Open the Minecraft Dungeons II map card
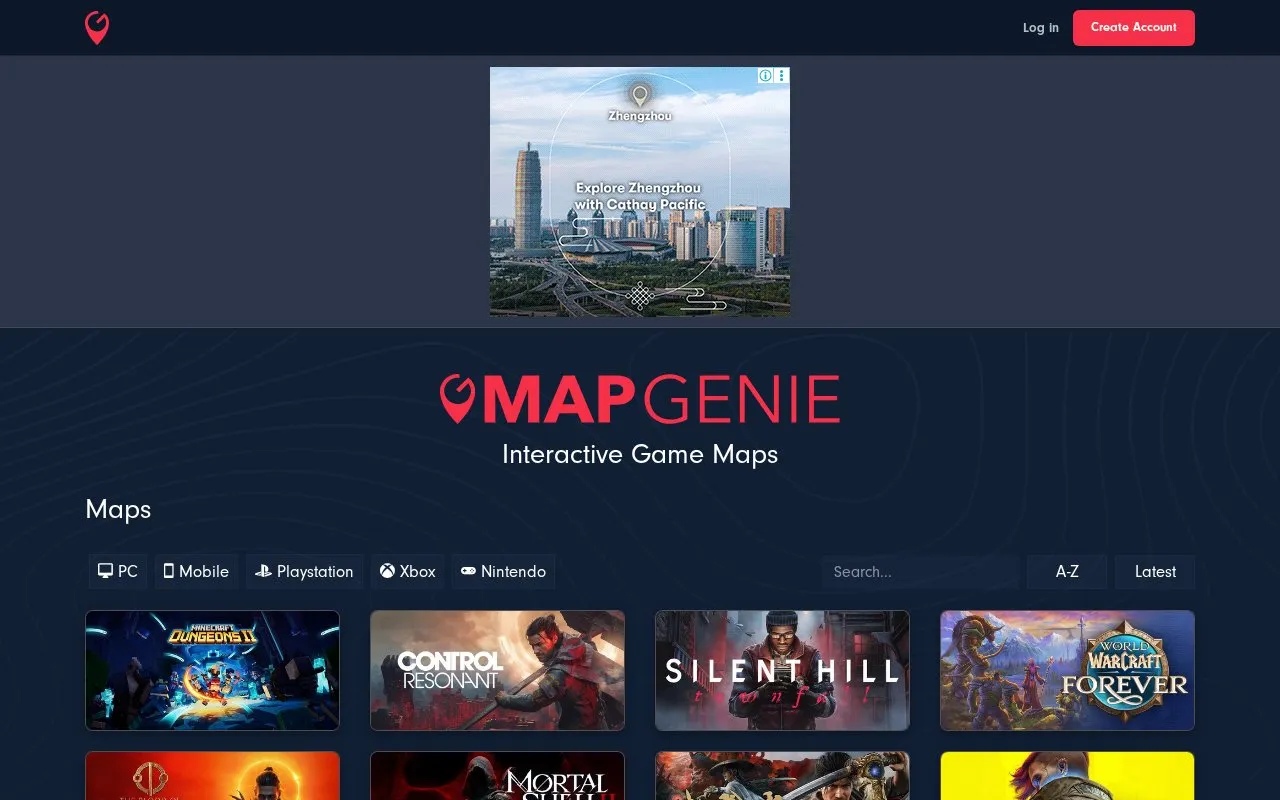The height and width of the screenshot is (800, 1280). (212, 670)
